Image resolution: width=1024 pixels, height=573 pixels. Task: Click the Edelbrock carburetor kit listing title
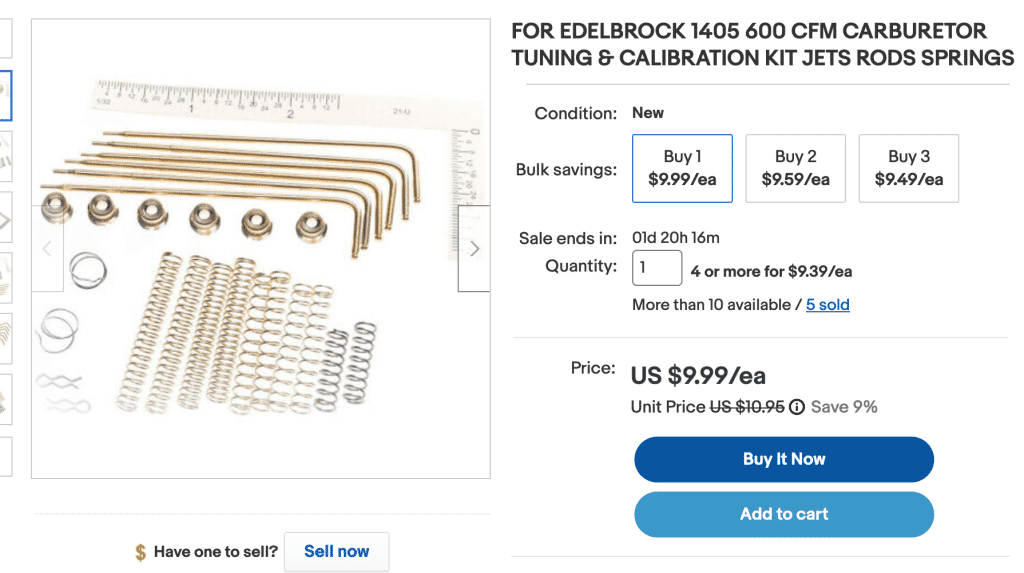pos(762,44)
